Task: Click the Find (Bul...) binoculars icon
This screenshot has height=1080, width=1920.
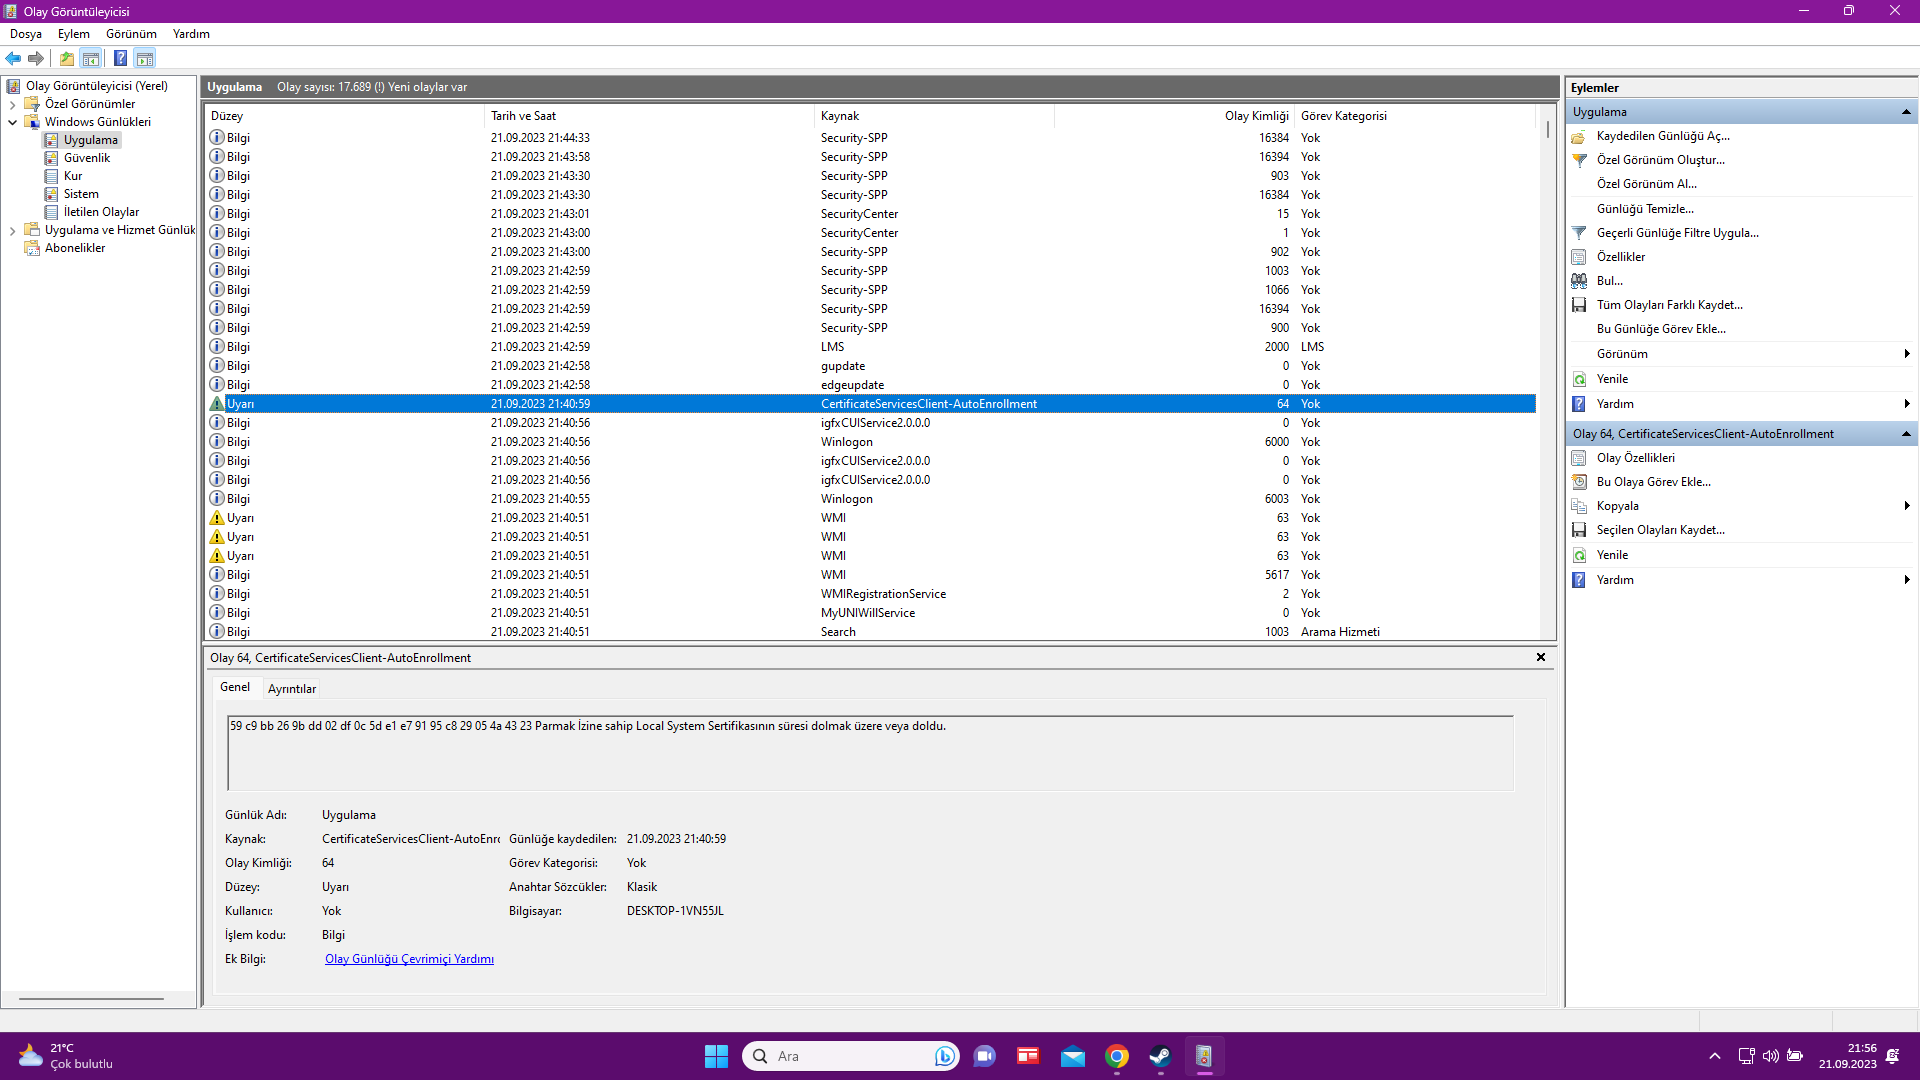Action: click(x=1579, y=281)
